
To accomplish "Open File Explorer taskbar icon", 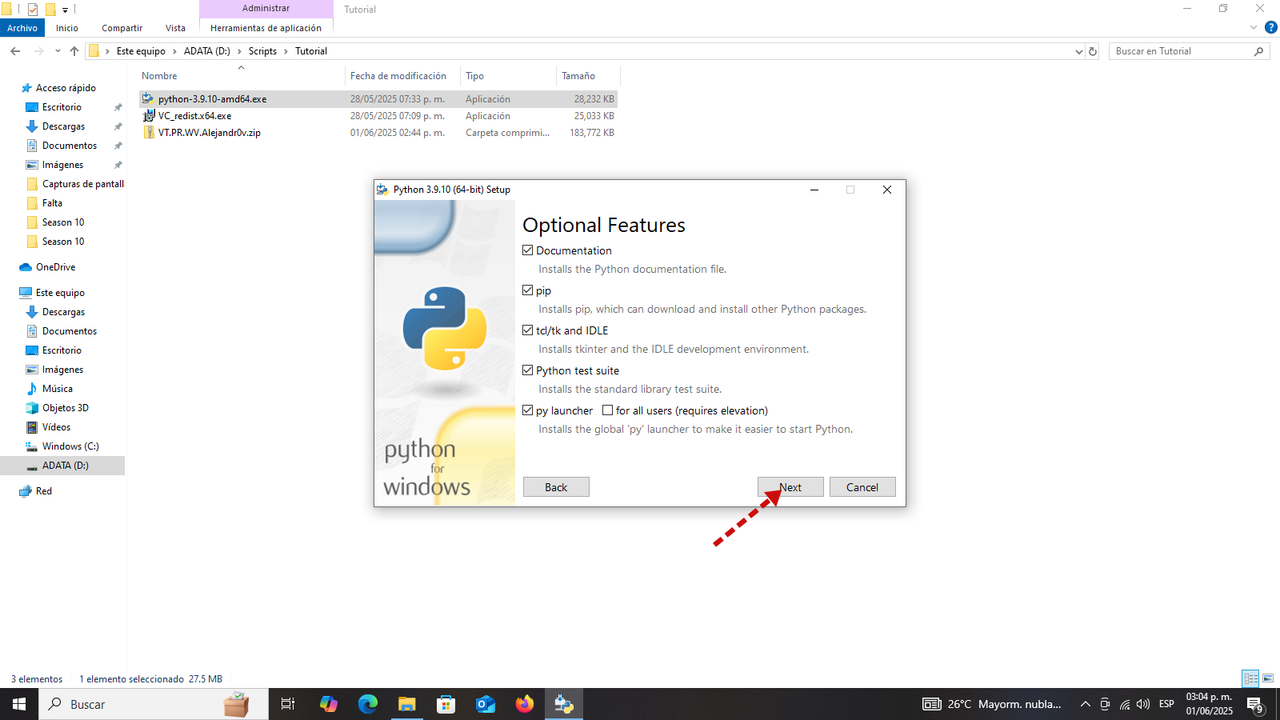I will pos(407,704).
